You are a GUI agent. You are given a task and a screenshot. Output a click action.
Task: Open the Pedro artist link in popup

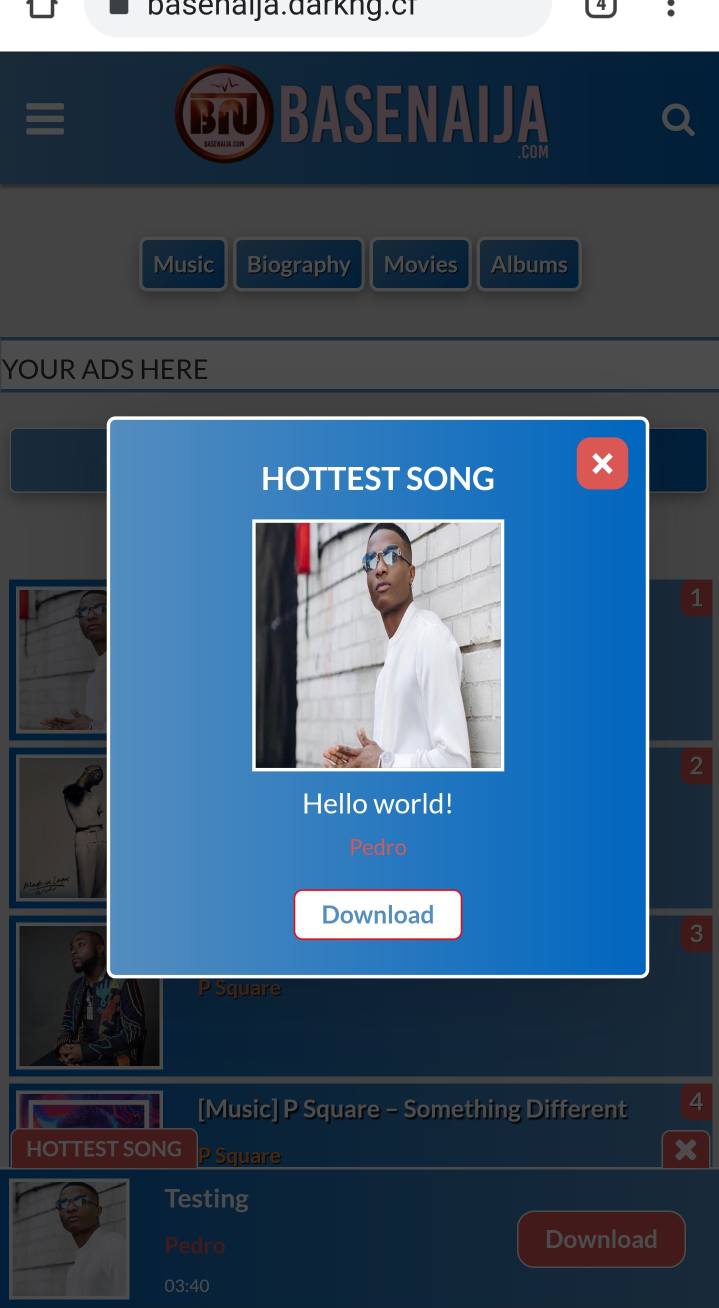(x=378, y=847)
